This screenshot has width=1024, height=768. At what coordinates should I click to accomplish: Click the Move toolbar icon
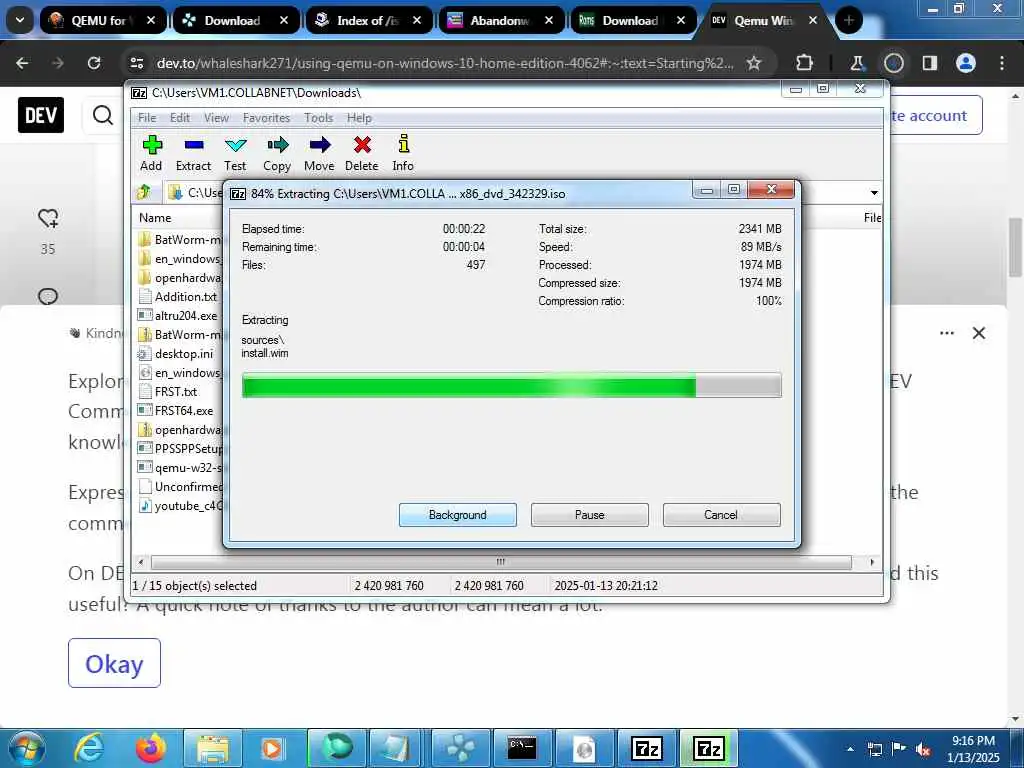[x=319, y=153]
